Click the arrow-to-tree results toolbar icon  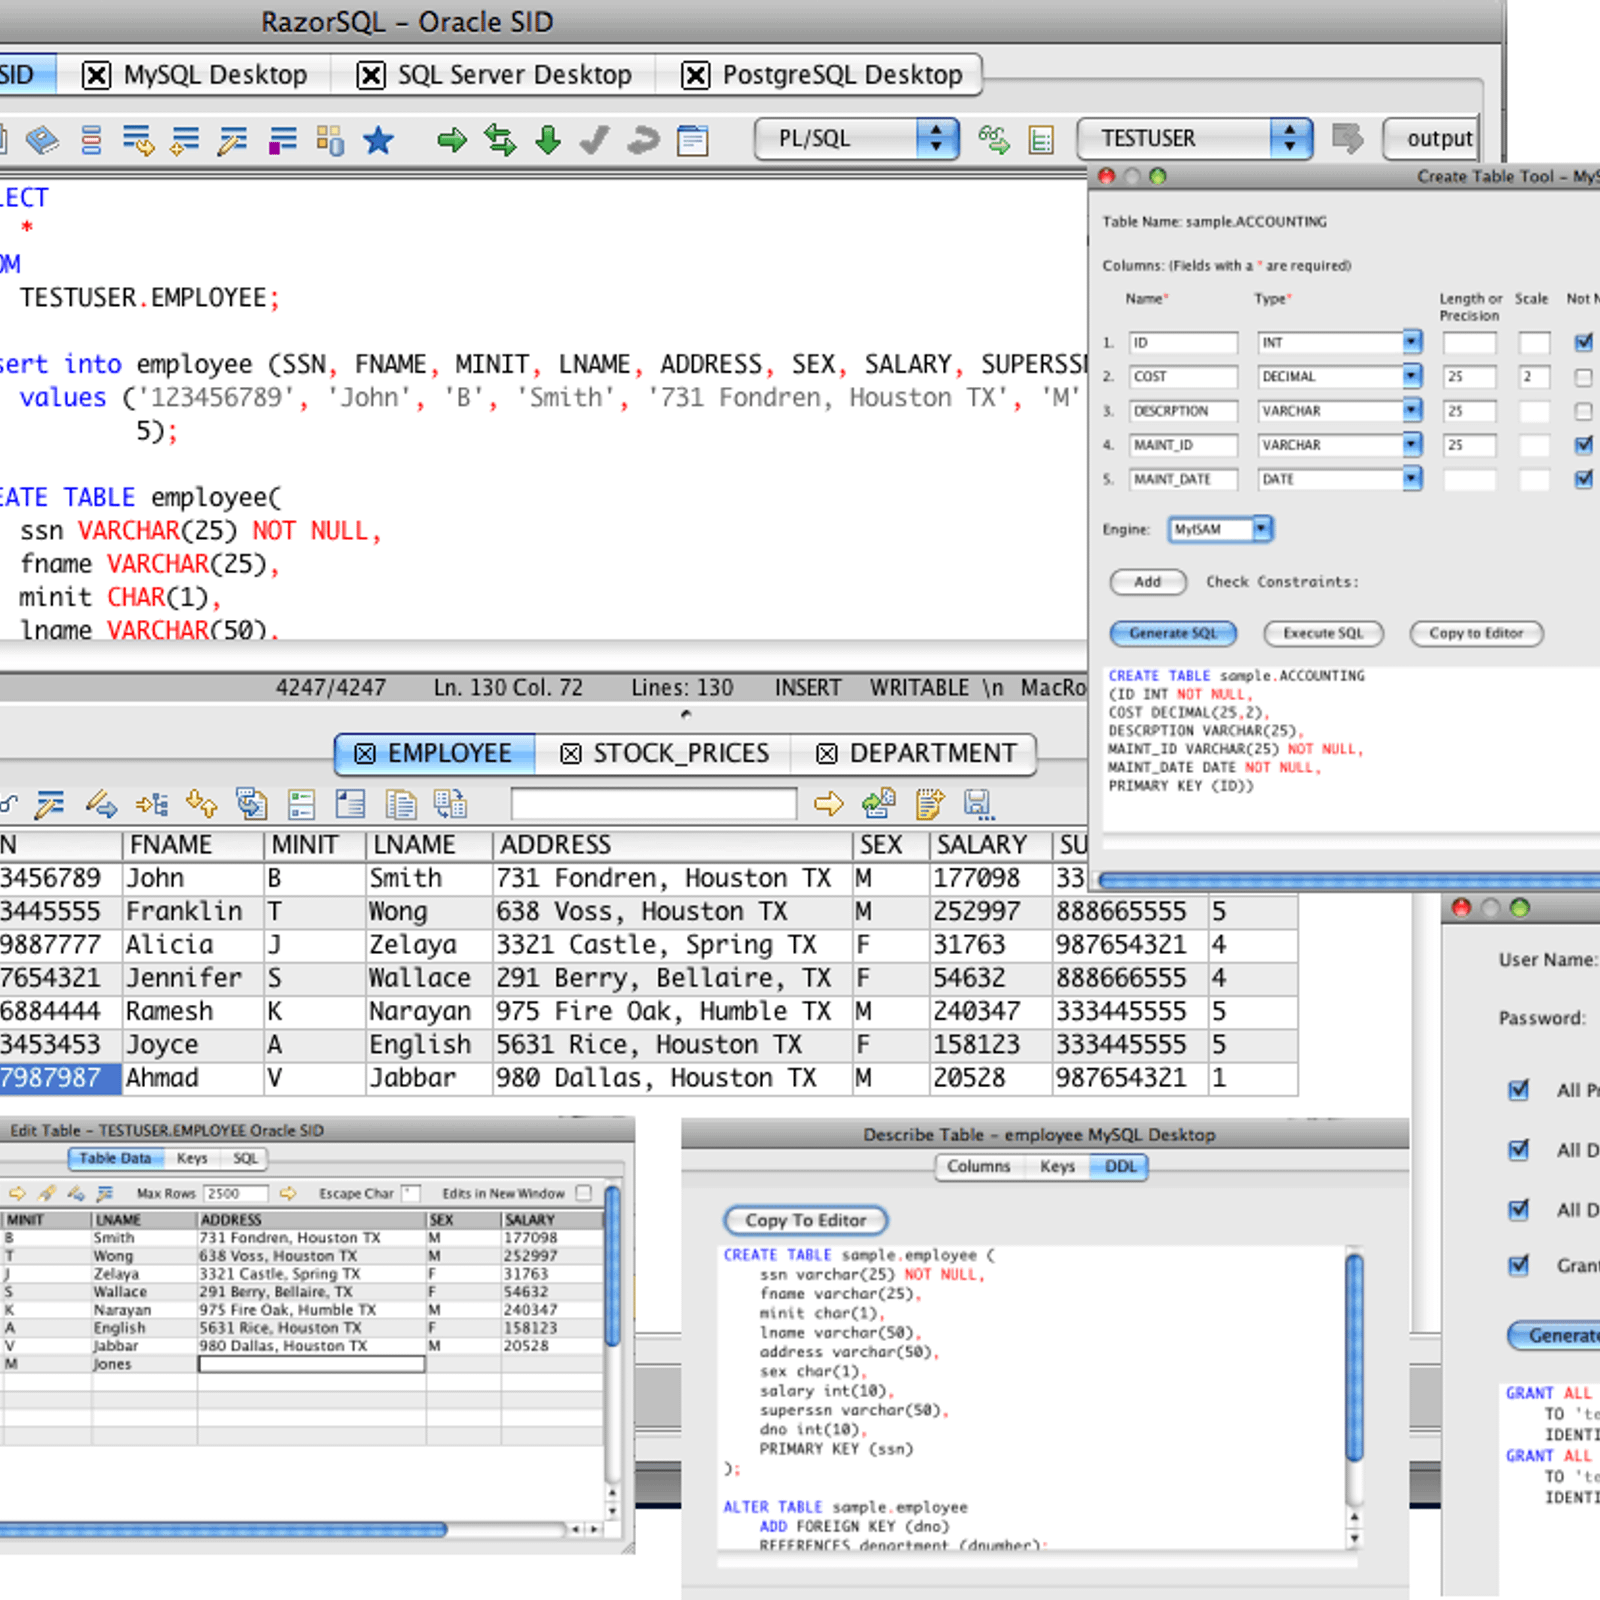click(x=152, y=804)
